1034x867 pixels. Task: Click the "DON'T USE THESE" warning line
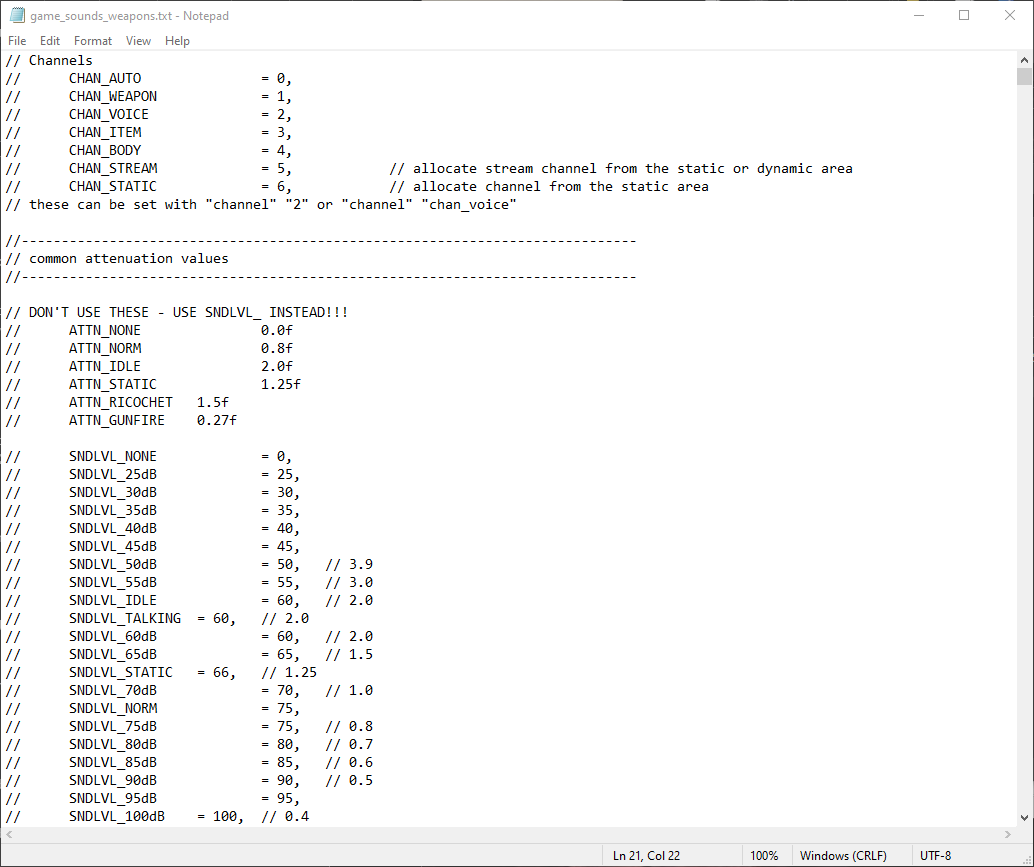pos(177,313)
